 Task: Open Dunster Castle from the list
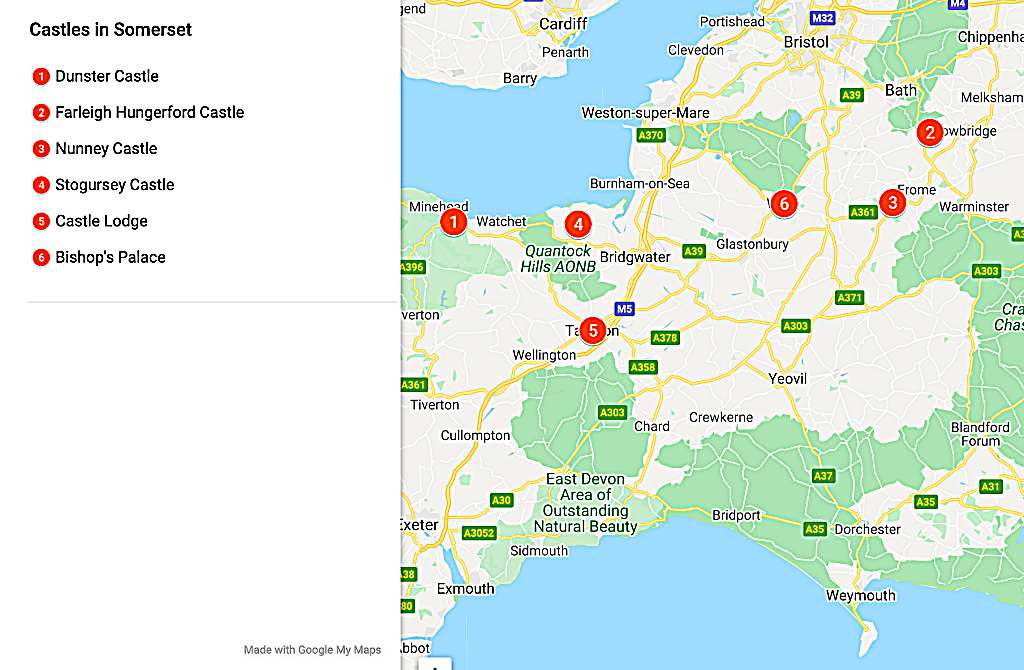[107, 76]
